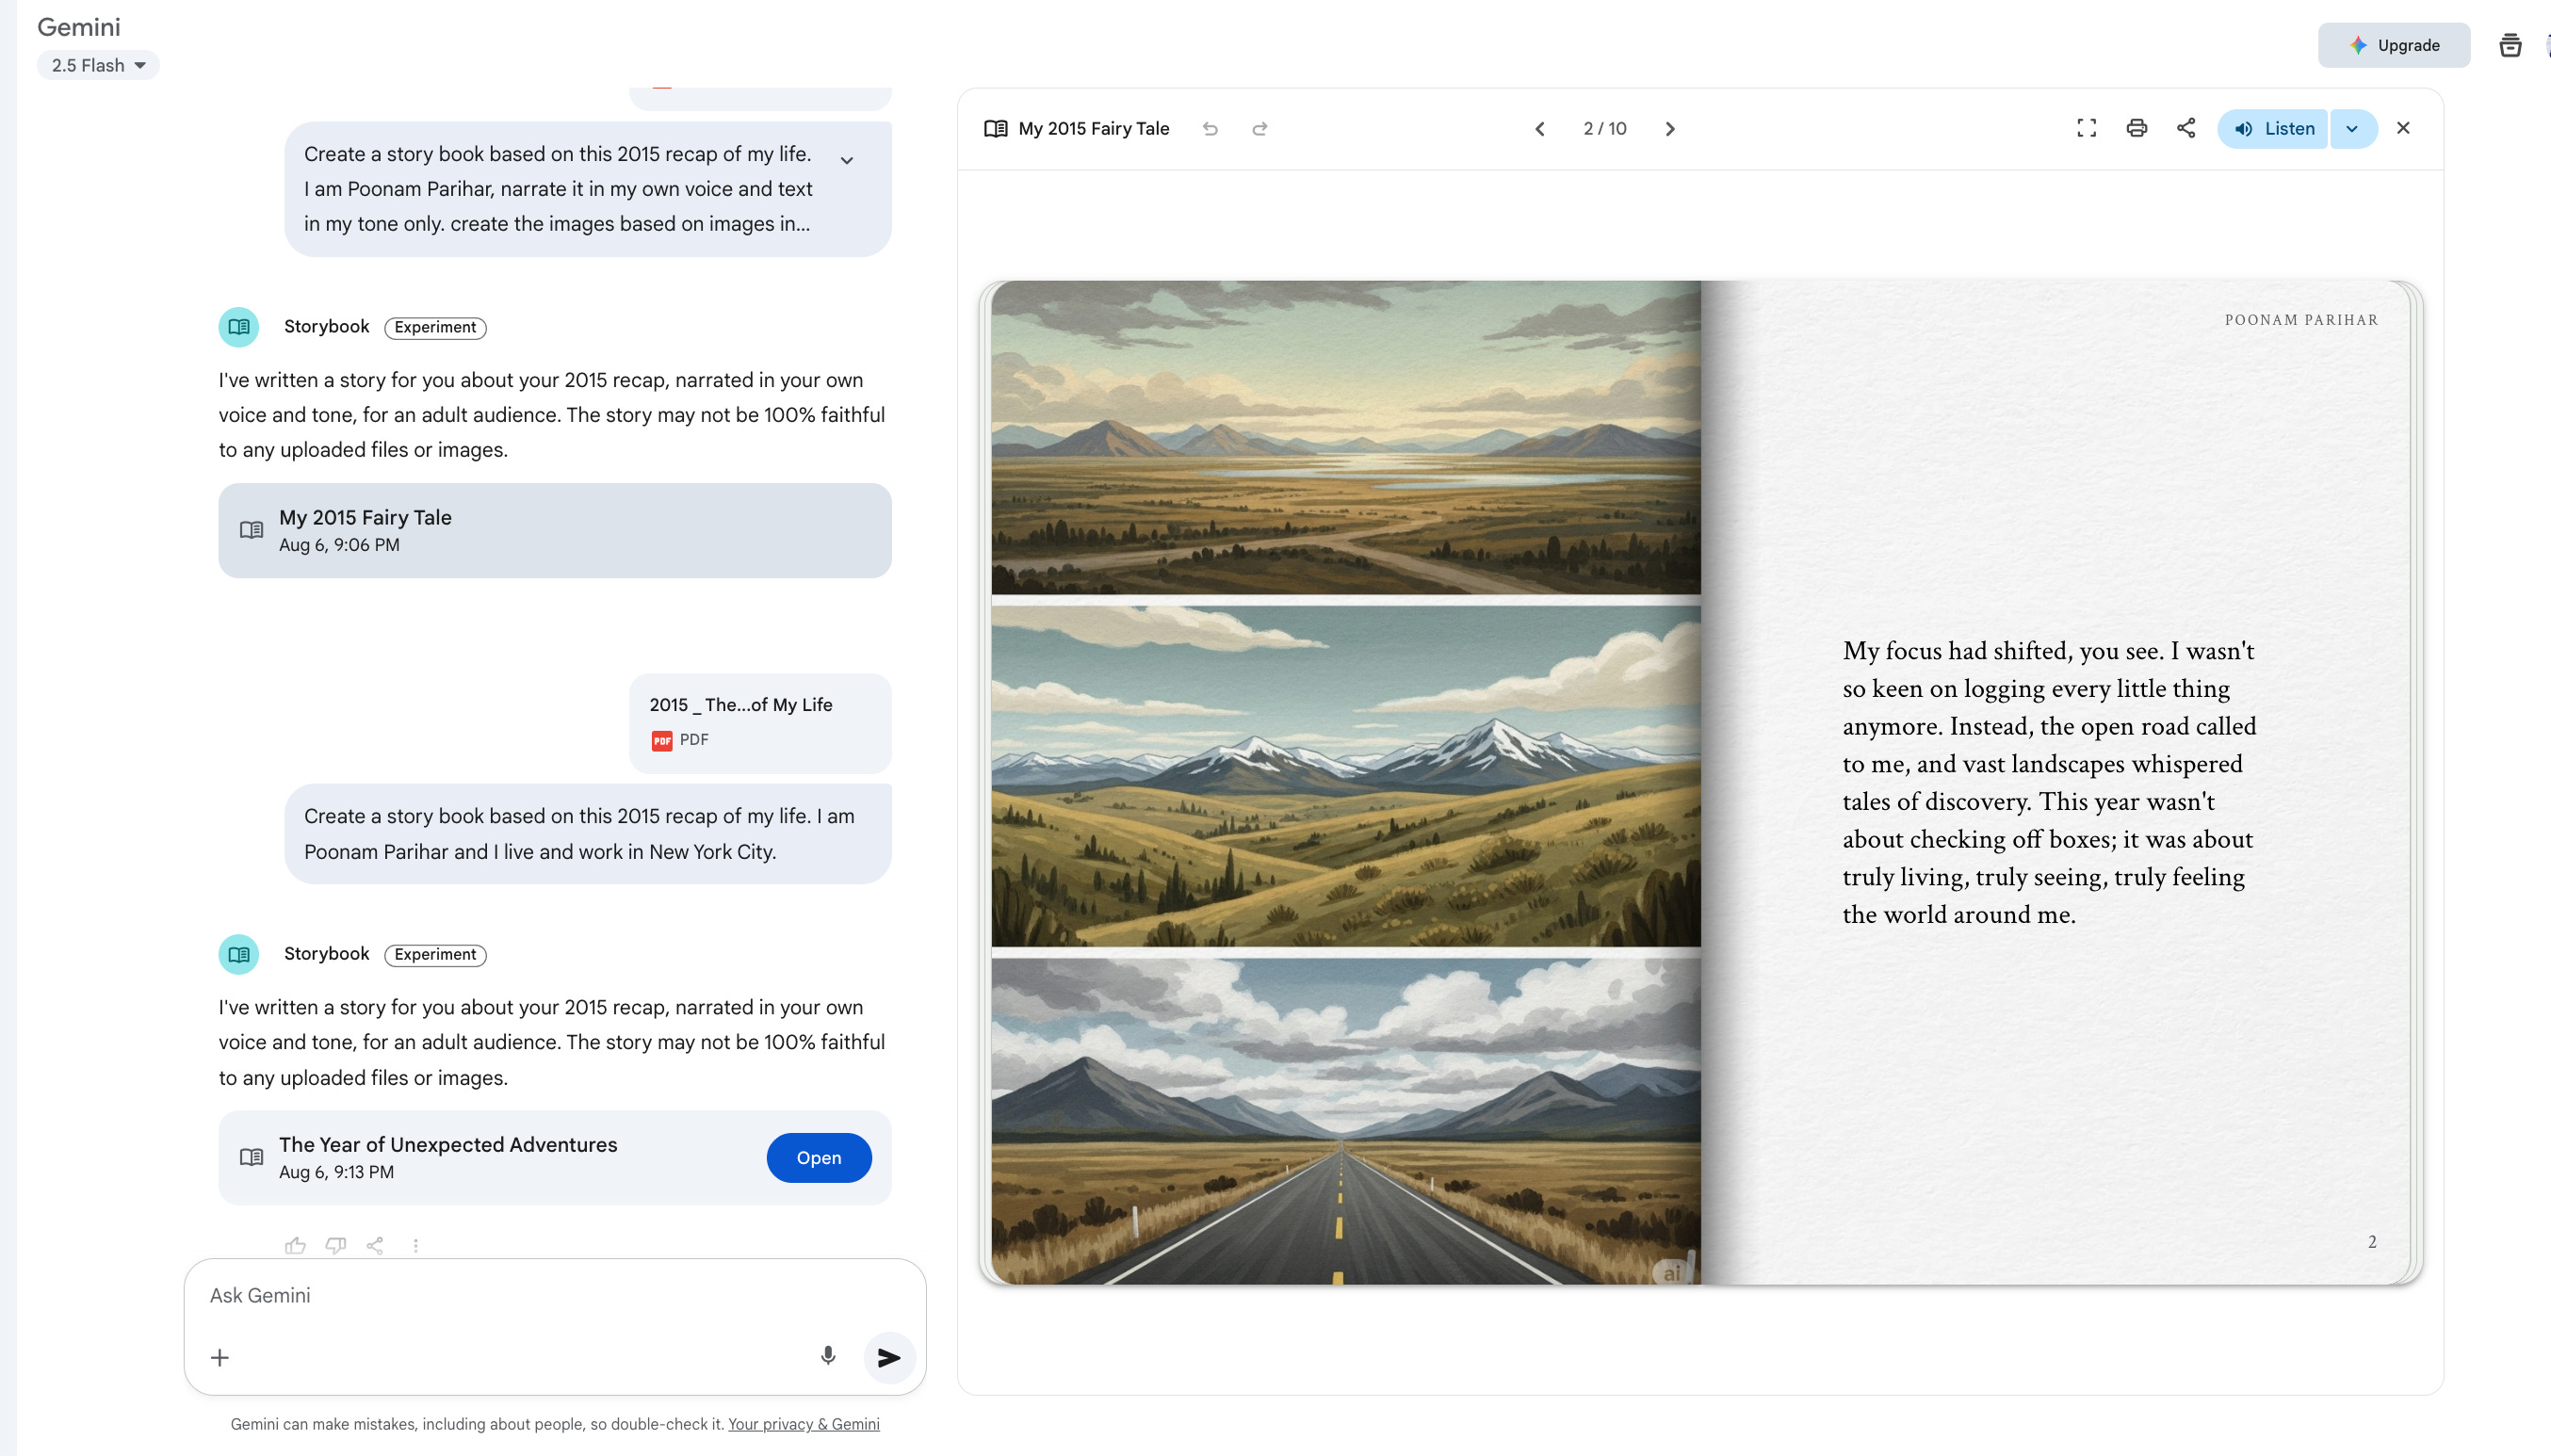Expand the truncated first prompt message
Screen dimensions: 2551x1456
click(846, 160)
